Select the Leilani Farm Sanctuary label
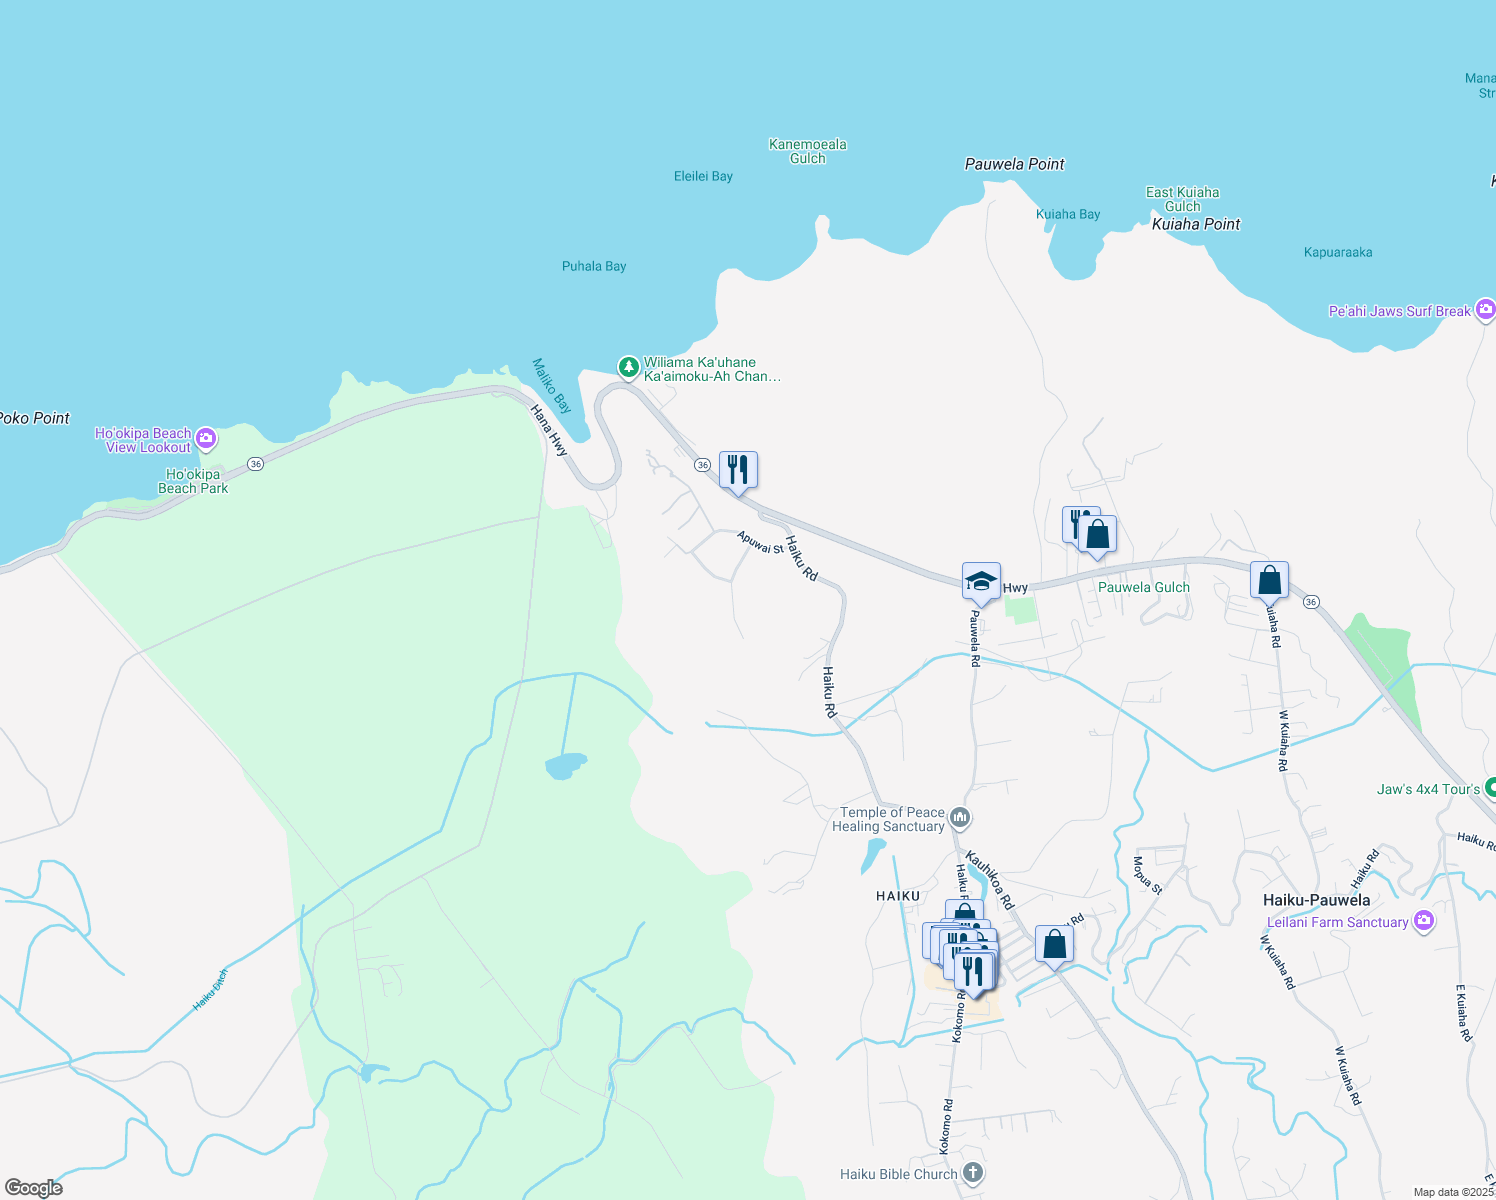The height and width of the screenshot is (1200, 1496). 1338,922
